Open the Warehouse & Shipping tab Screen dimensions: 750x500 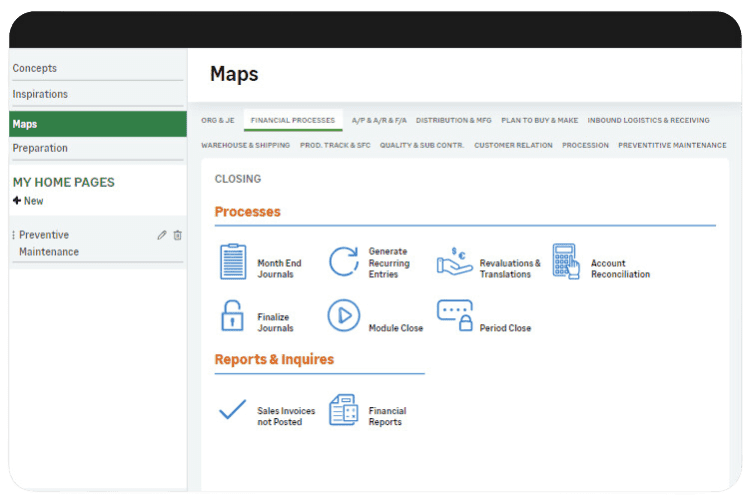[245, 145]
